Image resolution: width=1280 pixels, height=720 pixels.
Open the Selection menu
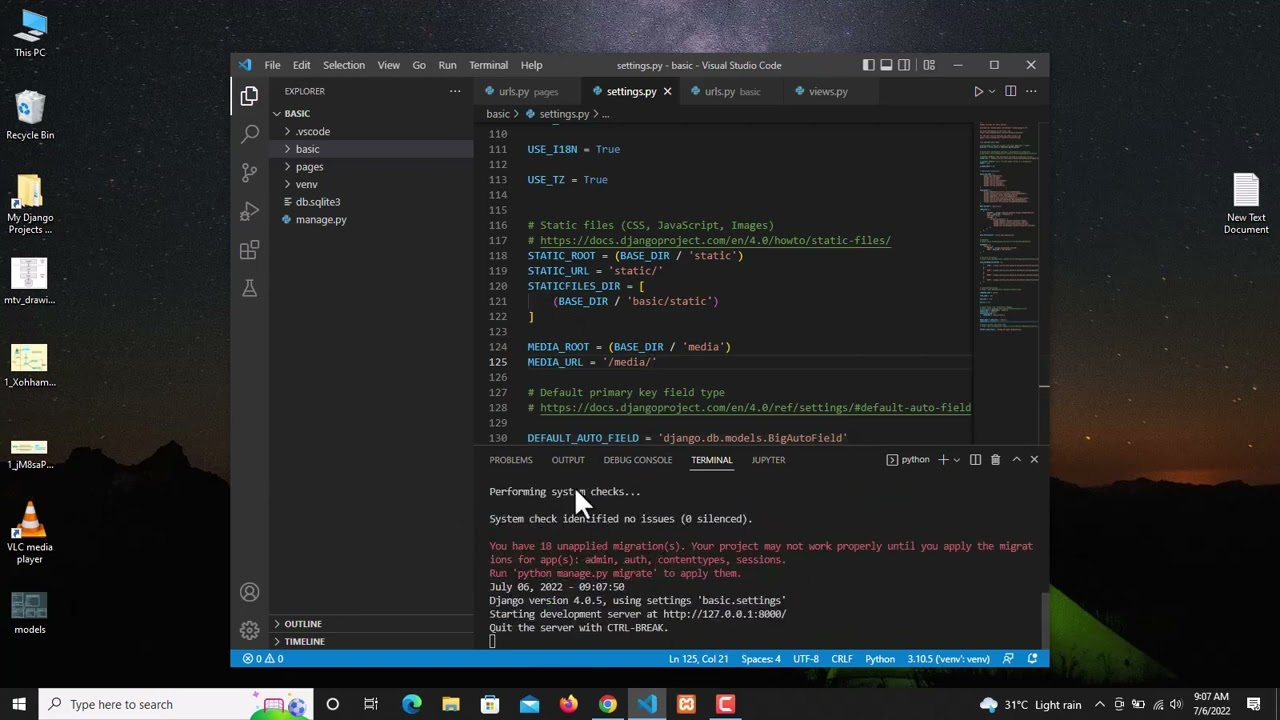[x=343, y=65]
